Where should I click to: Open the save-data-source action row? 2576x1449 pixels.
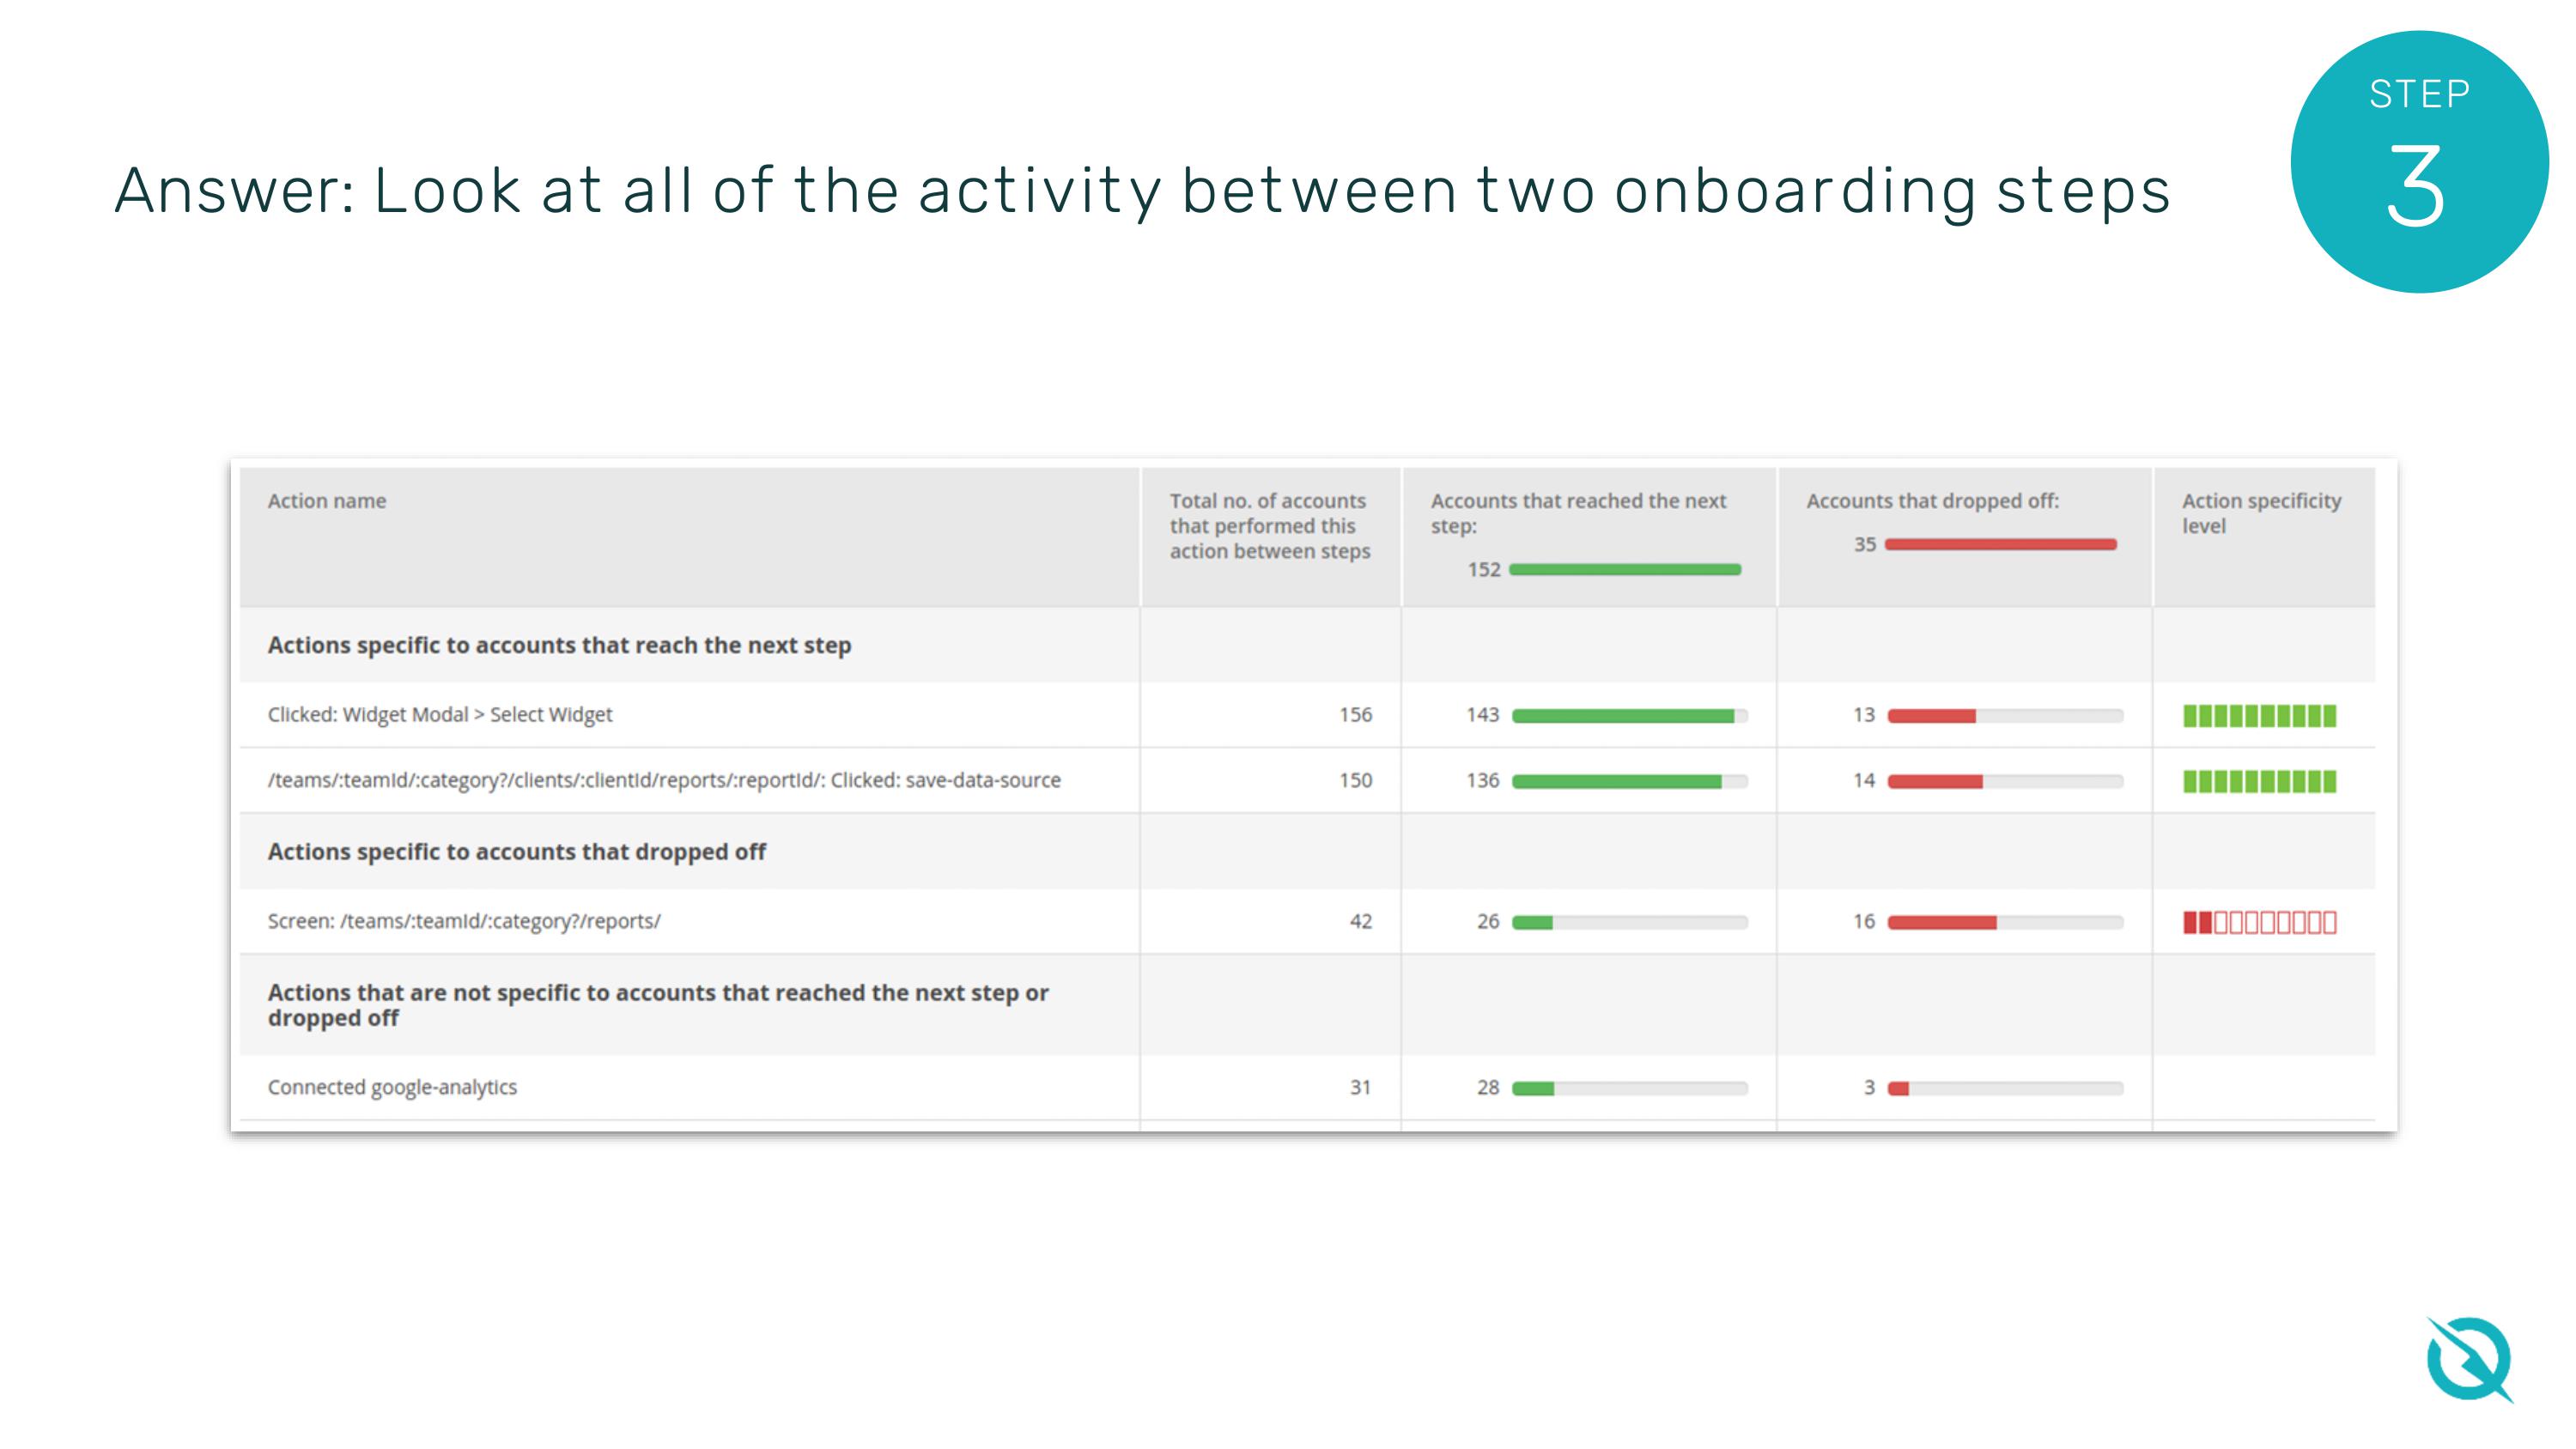pos(663,780)
